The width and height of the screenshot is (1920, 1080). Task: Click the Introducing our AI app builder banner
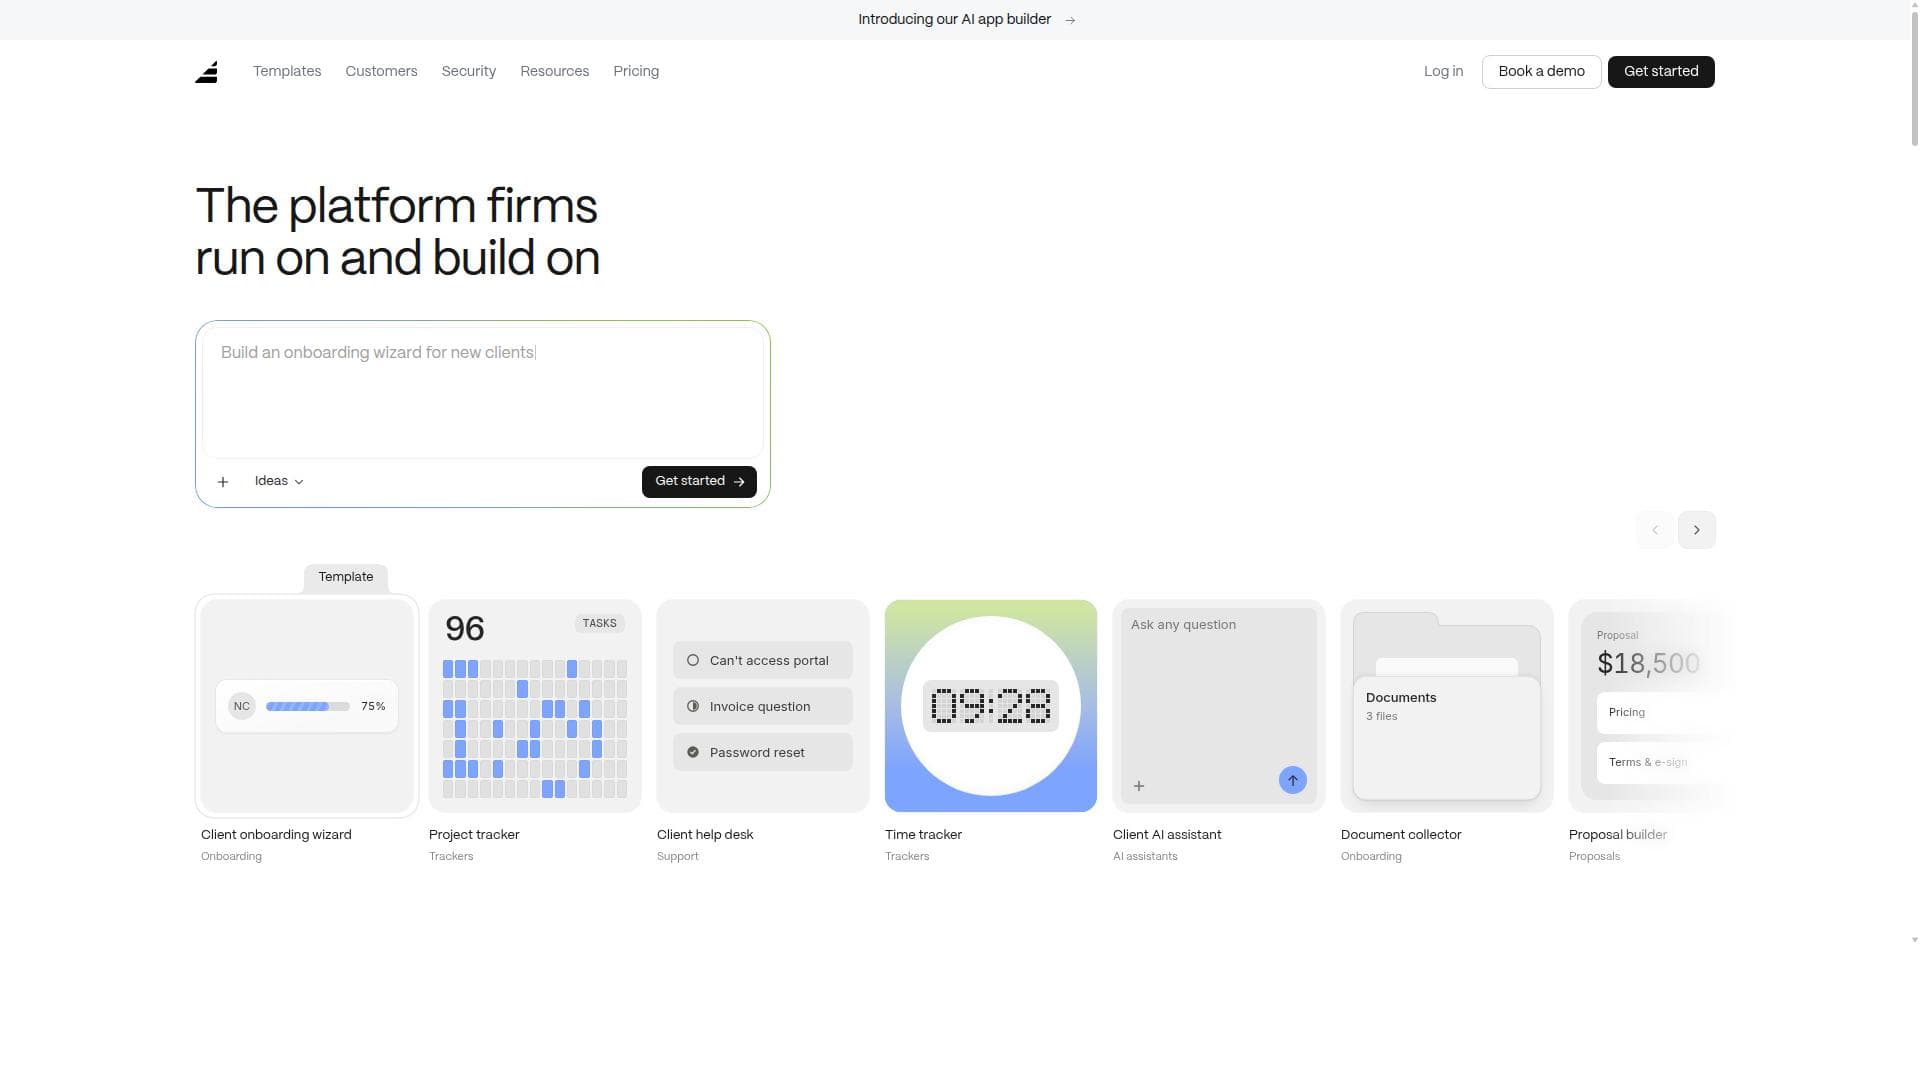[954, 19]
